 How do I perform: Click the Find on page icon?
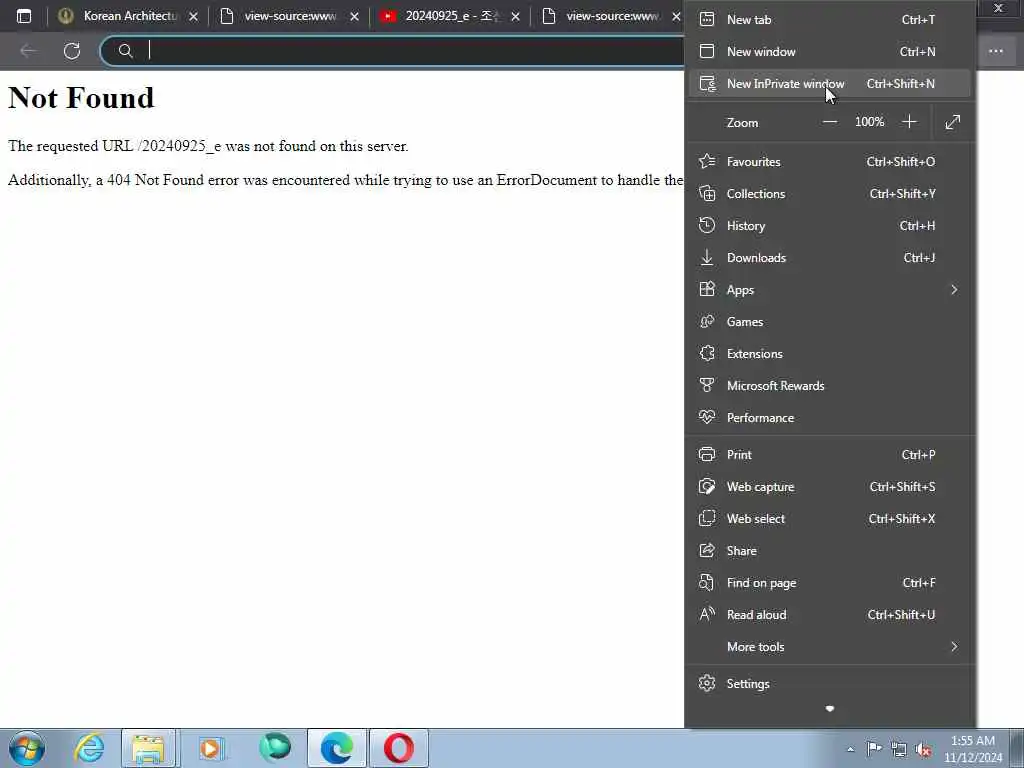pos(707,583)
